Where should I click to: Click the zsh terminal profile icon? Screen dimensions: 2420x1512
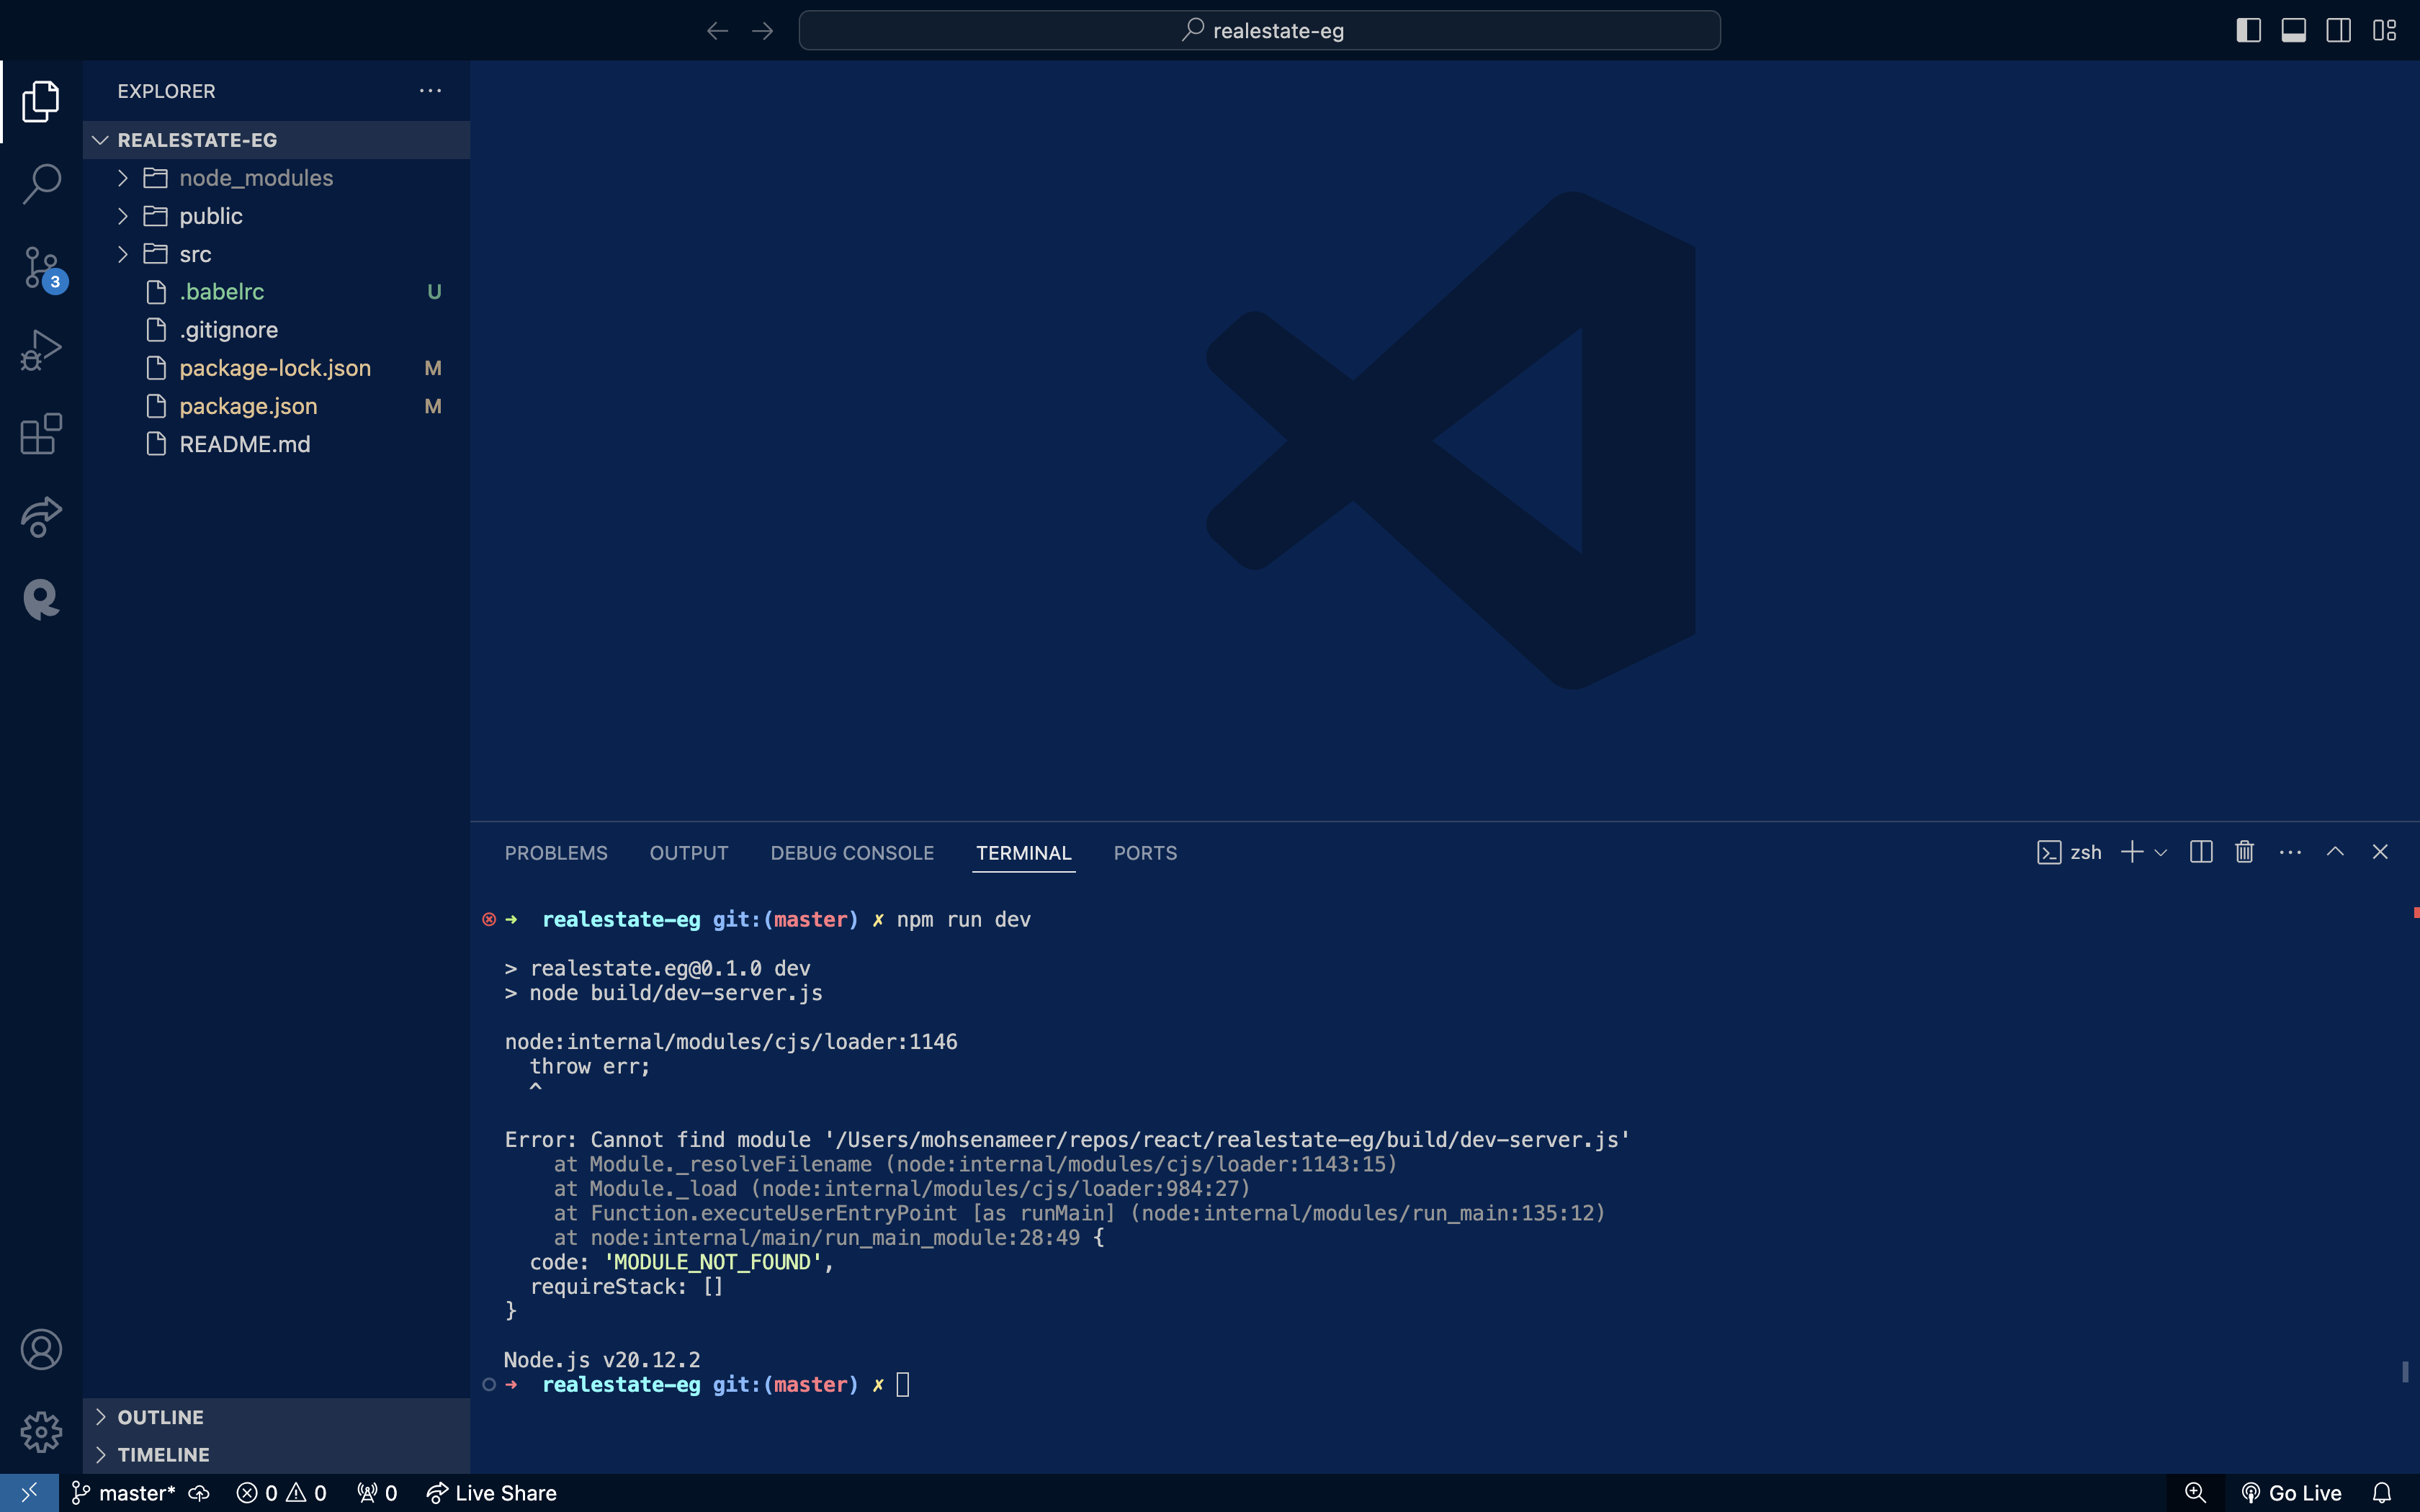[2049, 852]
